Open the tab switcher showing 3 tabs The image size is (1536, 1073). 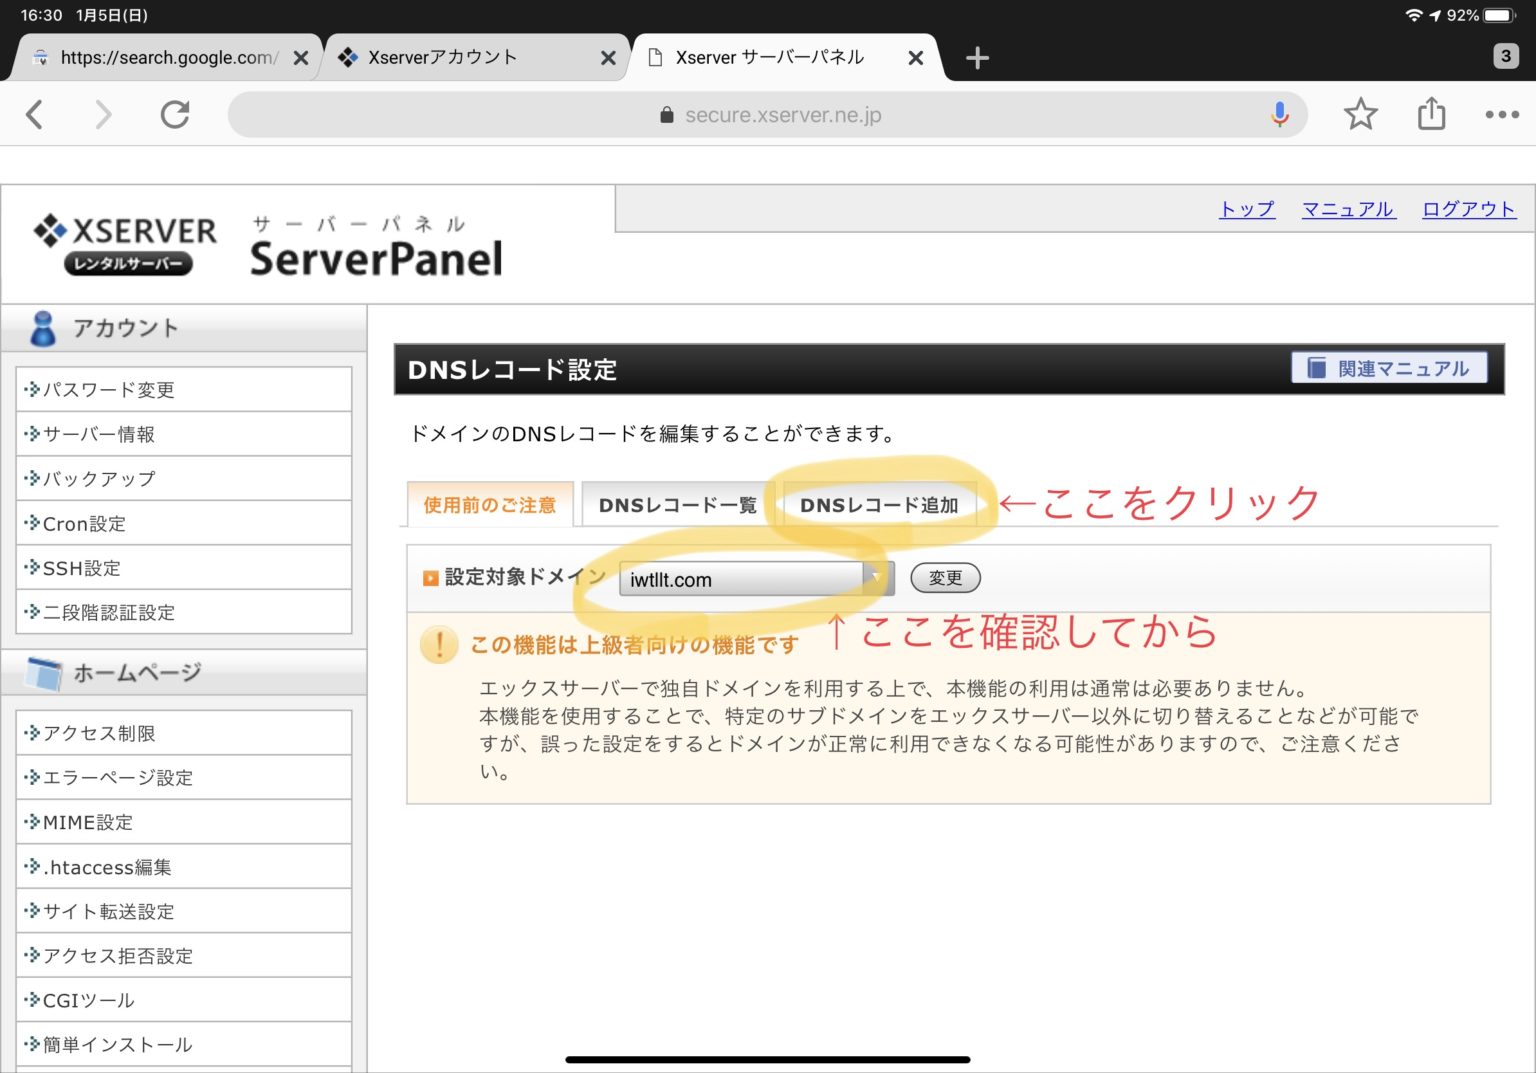pos(1505,56)
